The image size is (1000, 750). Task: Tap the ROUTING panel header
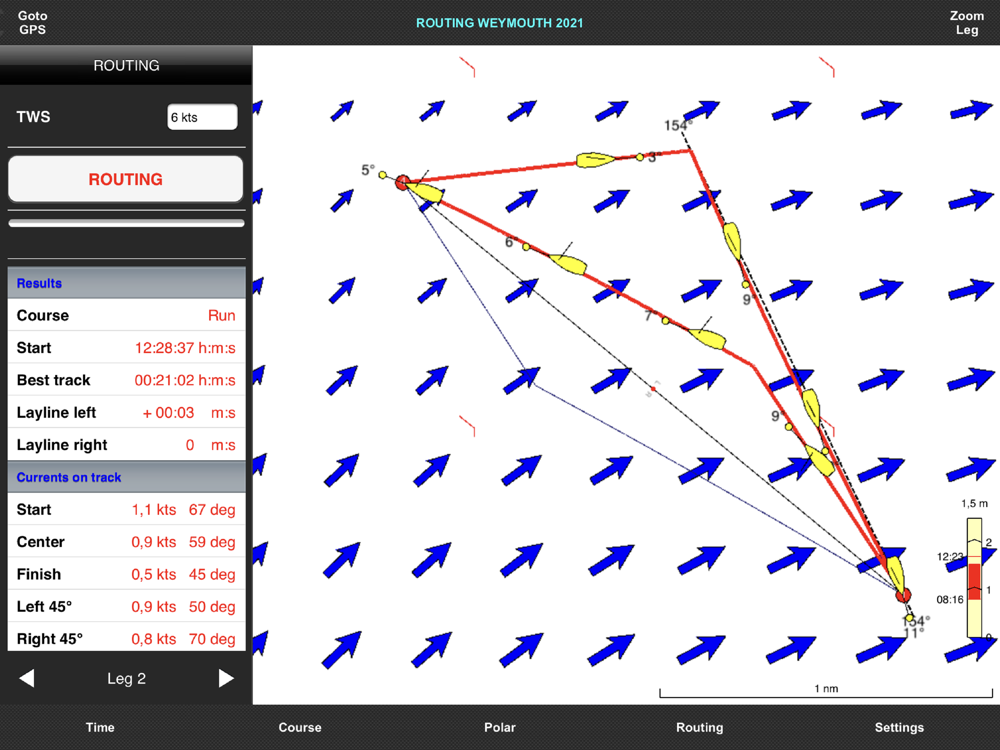tap(126, 65)
